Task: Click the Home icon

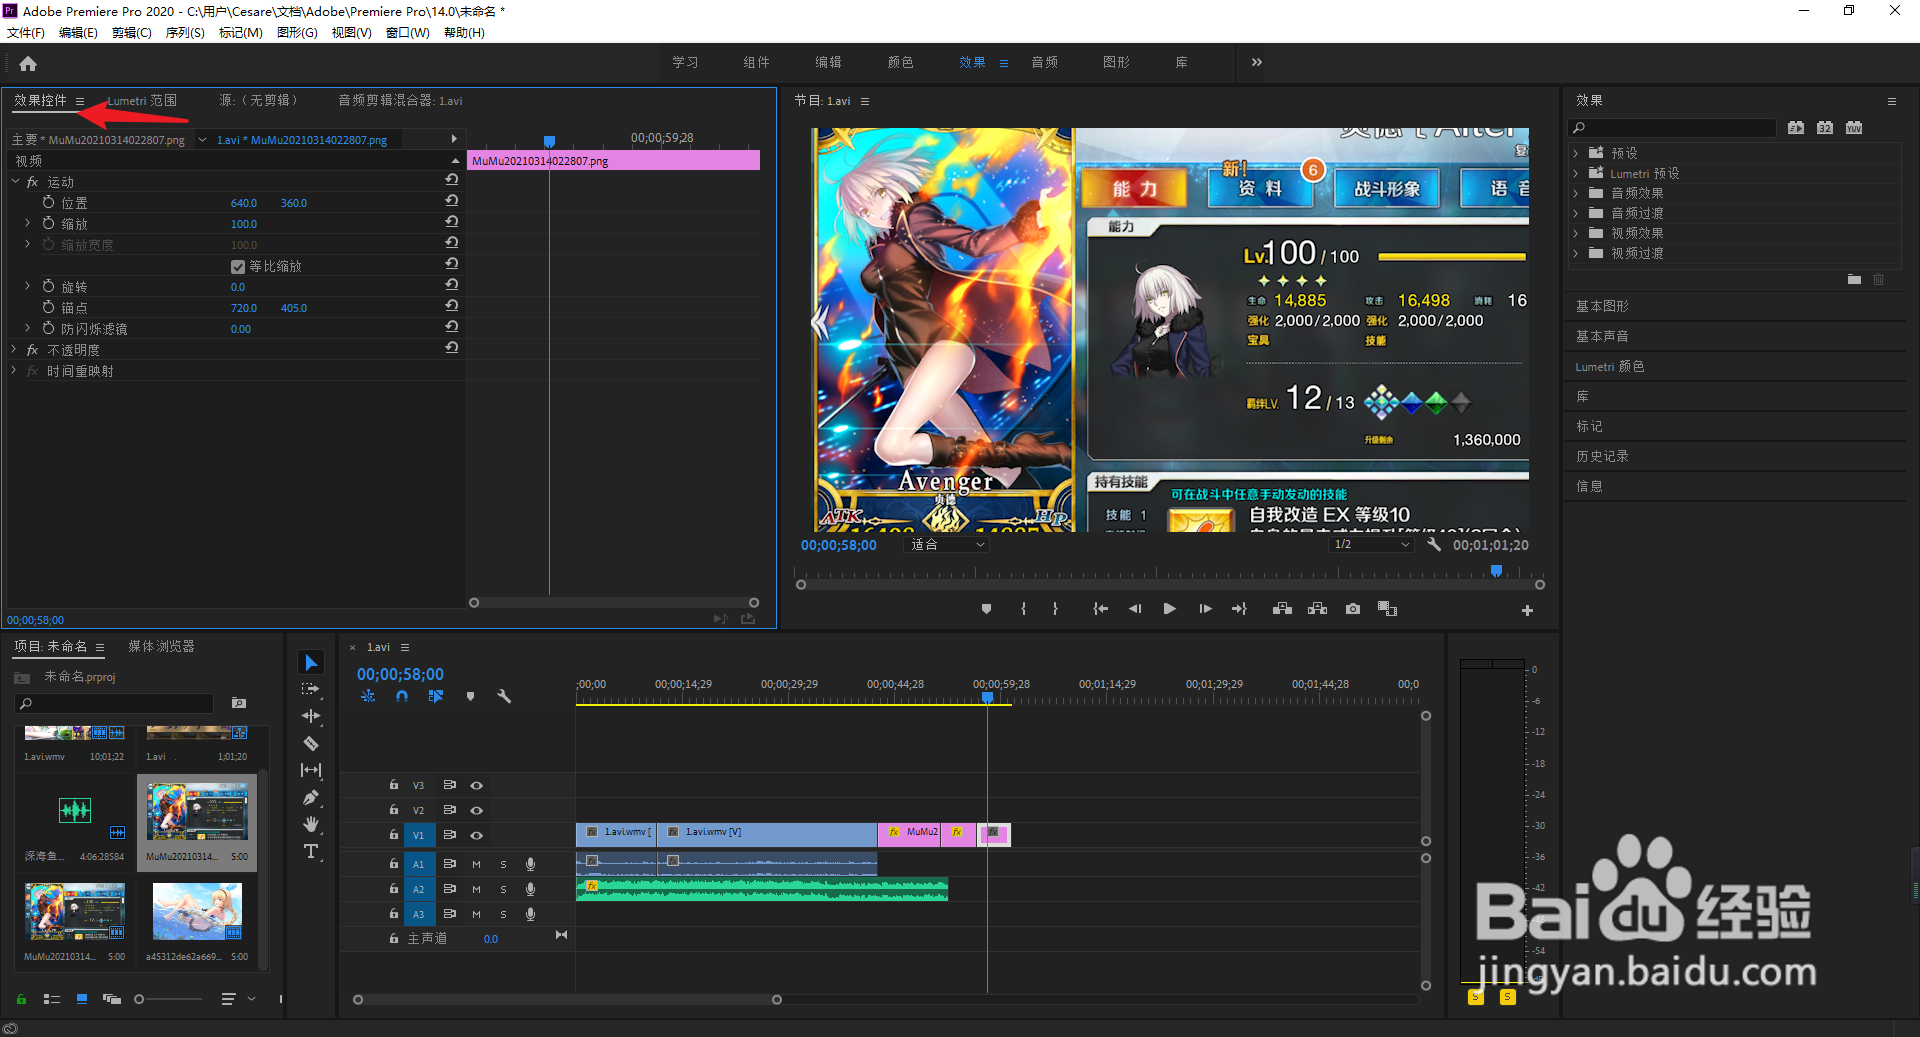Action: (28, 63)
